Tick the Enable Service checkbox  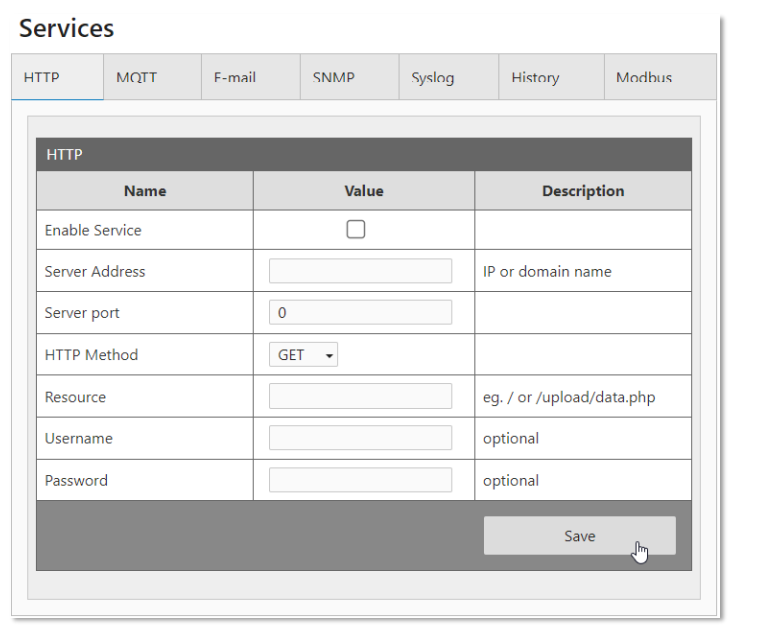point(355,230)
